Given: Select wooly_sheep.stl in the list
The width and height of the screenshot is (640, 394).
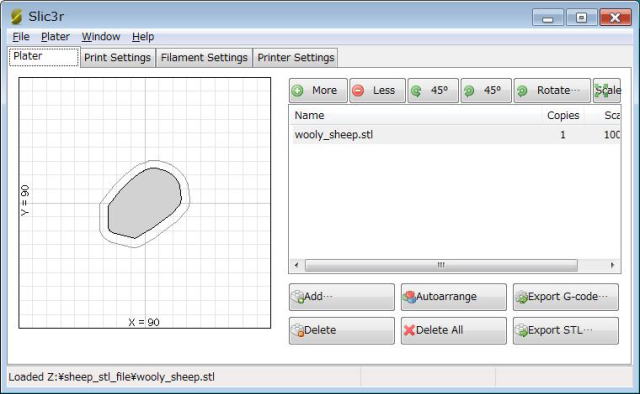Looking at the screenshot, I should [455, 135].
